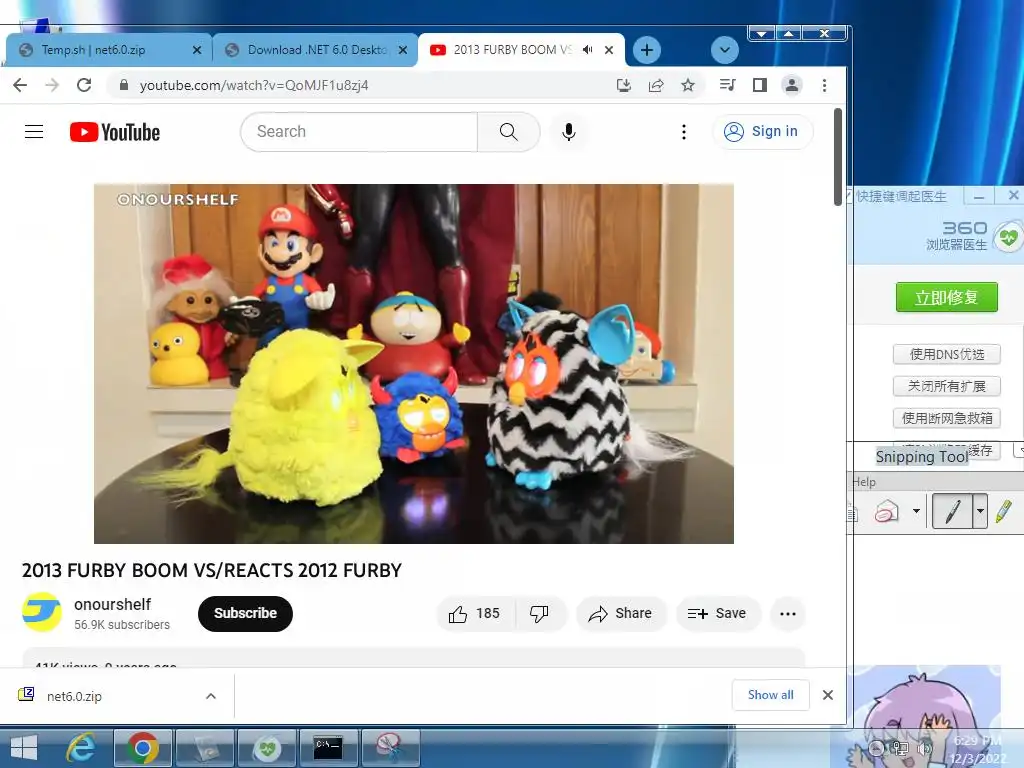This screenshot has height=768, width=1024.
Task: Open a new tab with plus button
Action: 647,50
